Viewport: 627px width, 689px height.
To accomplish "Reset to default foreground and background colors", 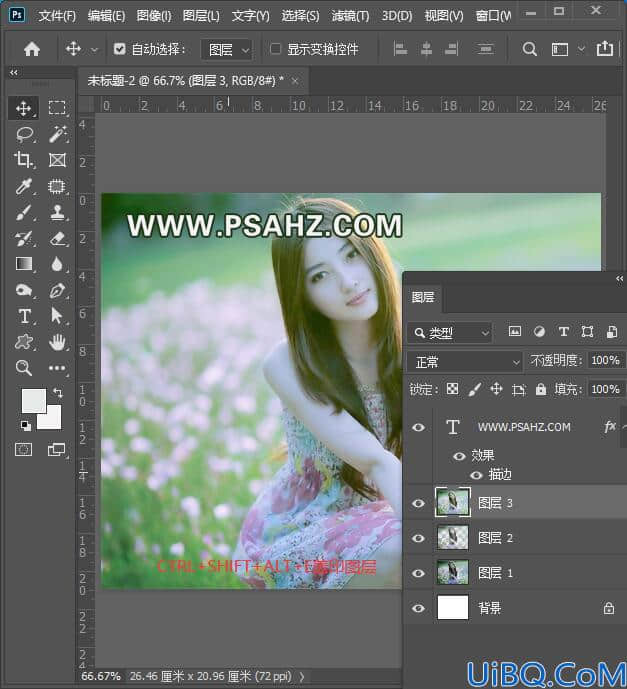I will pos(26,425).
